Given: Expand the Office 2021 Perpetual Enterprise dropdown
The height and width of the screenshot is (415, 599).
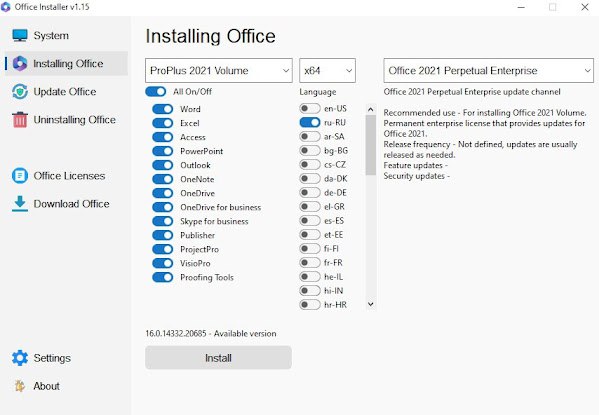Looking at the screenshot, I should click(489, 70).
